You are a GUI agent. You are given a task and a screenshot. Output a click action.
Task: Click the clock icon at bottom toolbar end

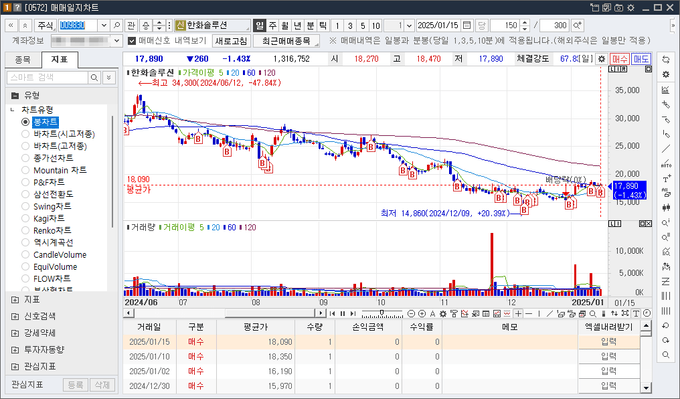[647, 314]
